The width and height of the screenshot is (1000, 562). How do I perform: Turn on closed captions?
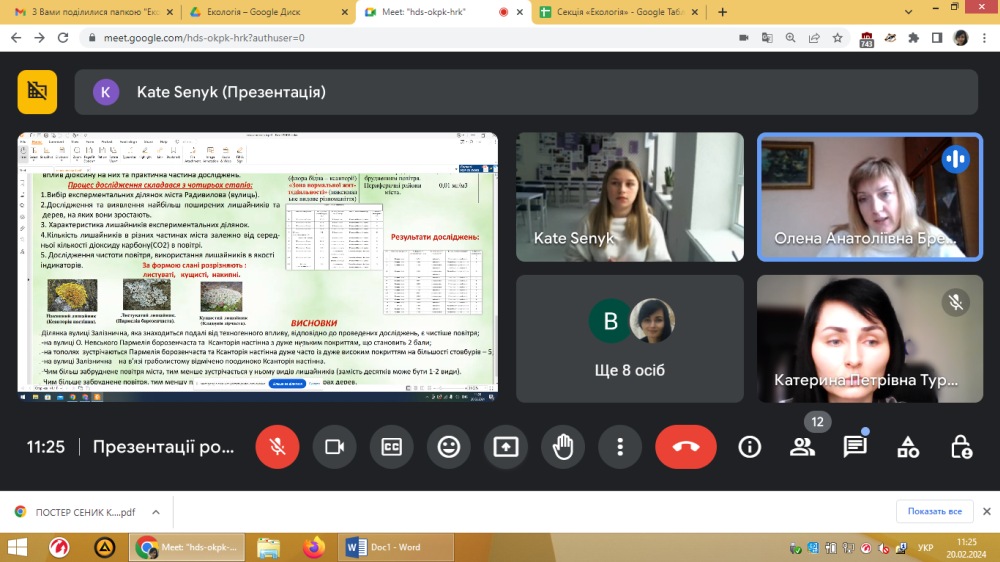coord(391,447)
